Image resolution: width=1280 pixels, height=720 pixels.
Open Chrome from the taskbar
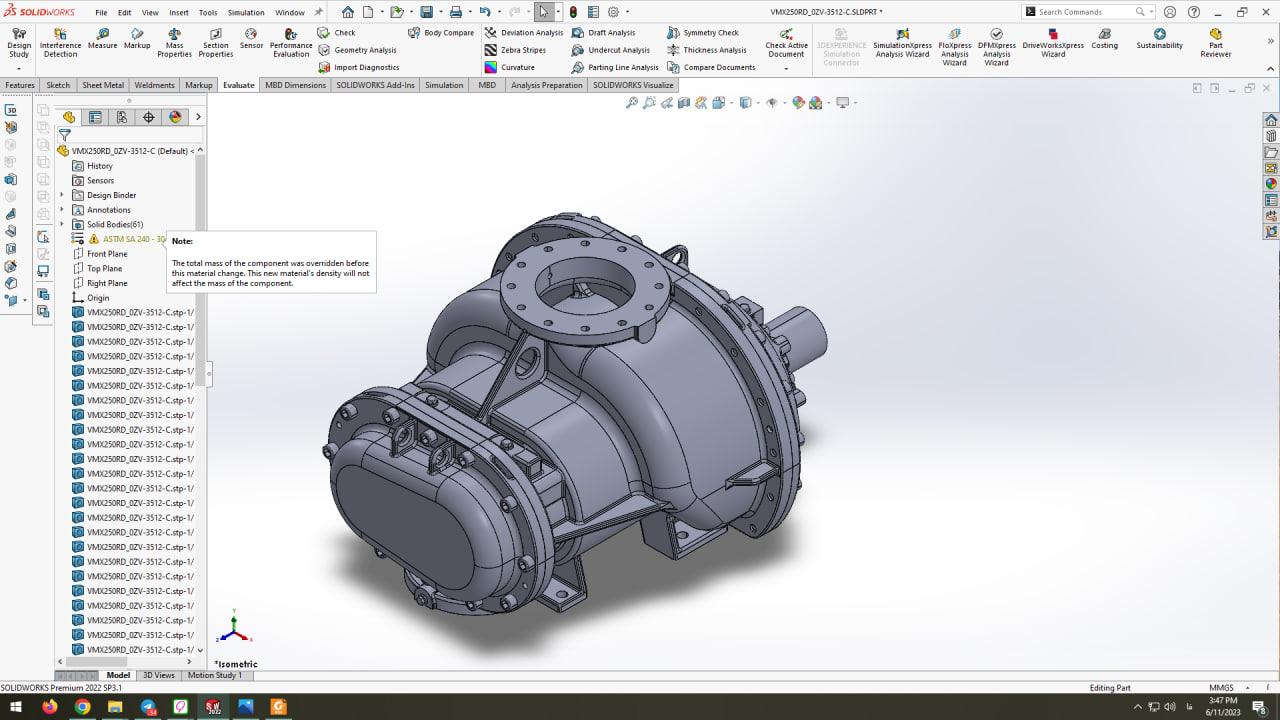[x=82, y=707]
